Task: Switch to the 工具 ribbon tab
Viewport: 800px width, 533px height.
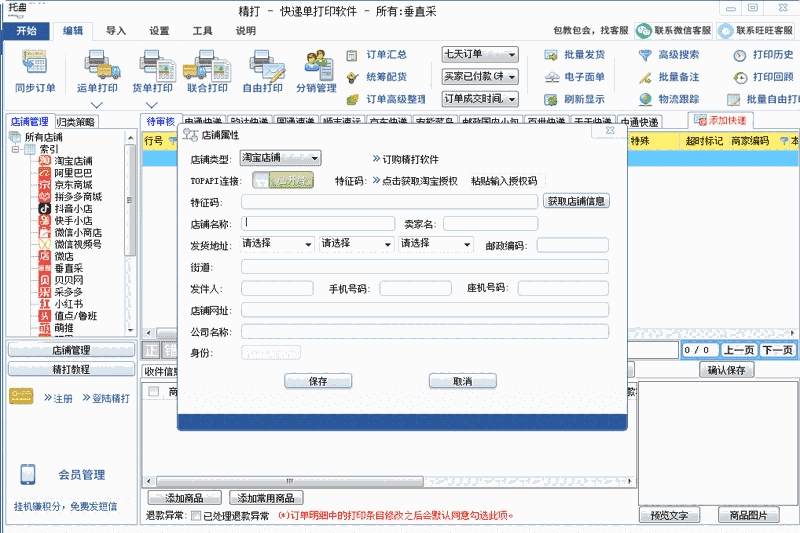Action: point(203,31)
